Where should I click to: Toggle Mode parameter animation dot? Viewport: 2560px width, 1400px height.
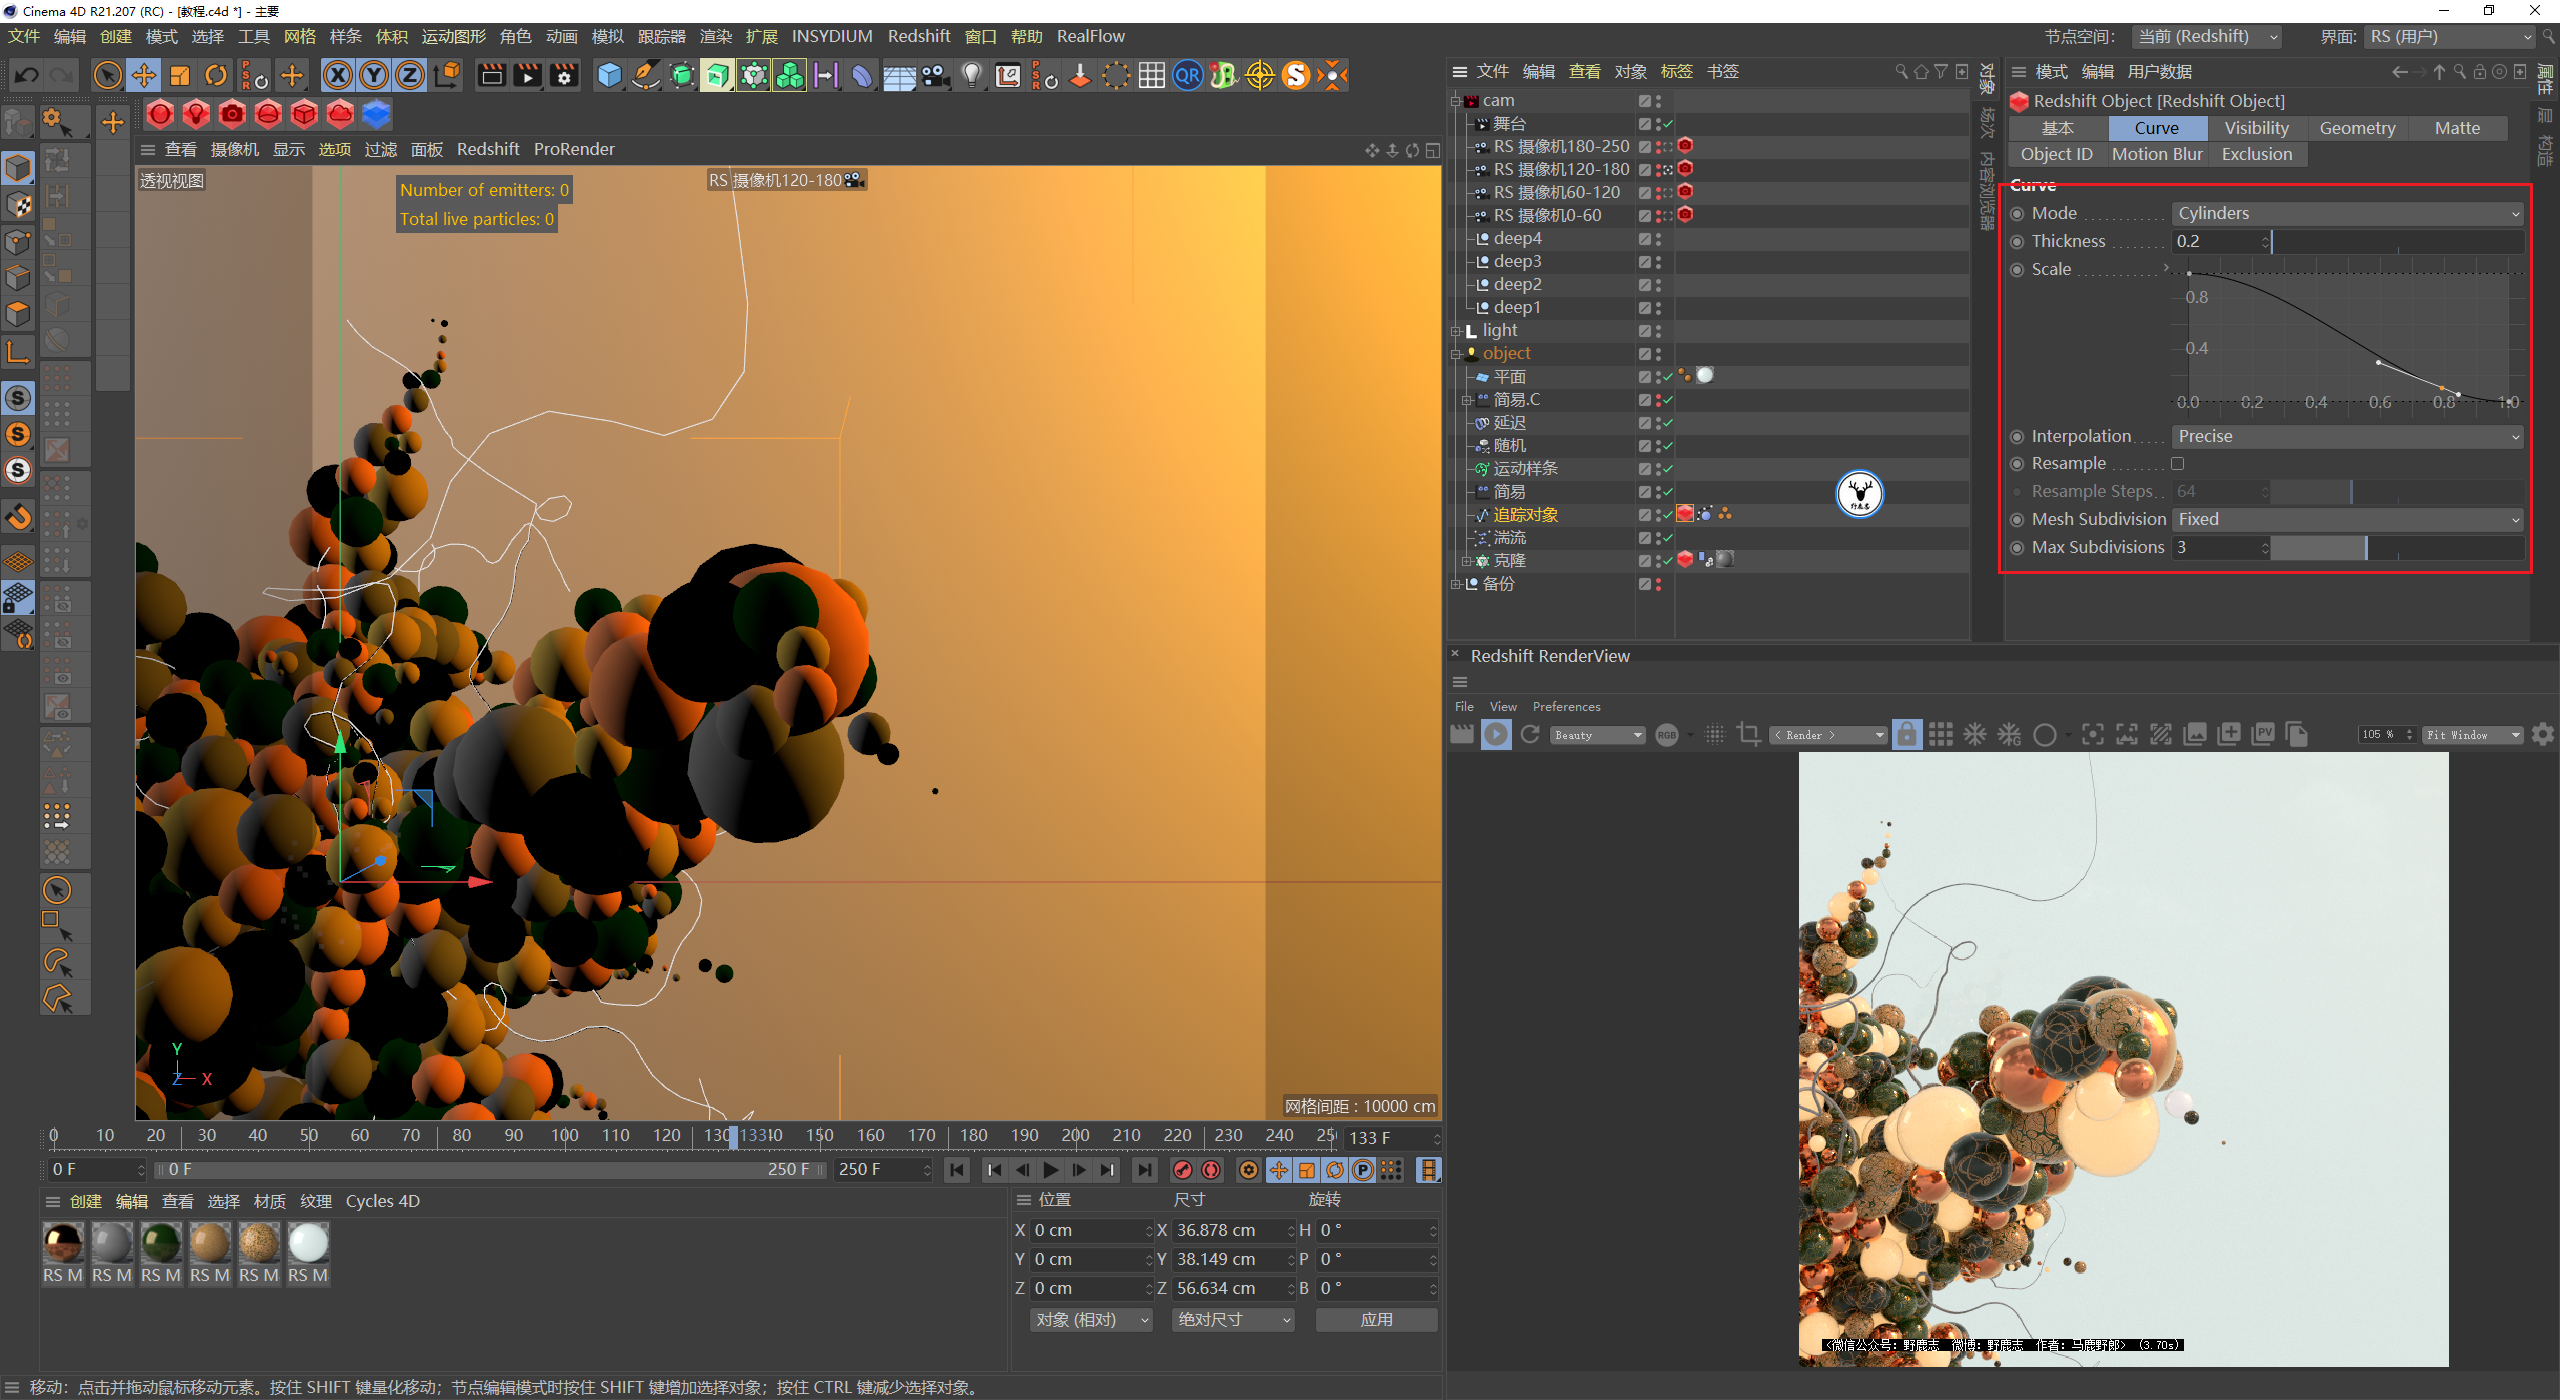click(x=2017, y=214)
